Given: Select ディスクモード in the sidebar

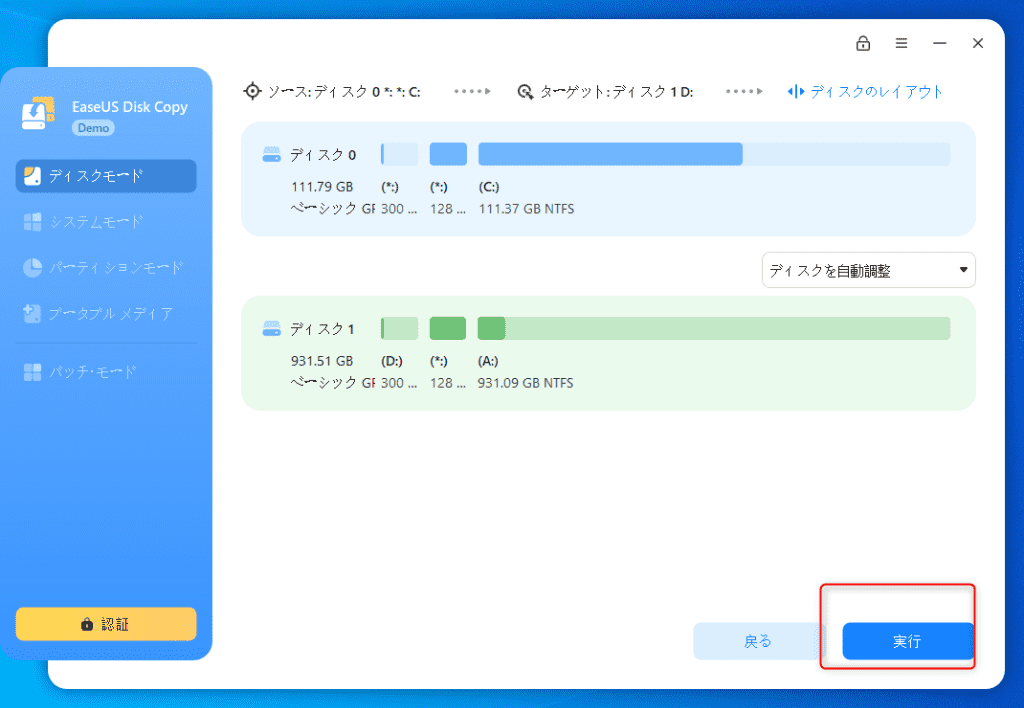Looking at the screenshot, I should tap(106, 176).
